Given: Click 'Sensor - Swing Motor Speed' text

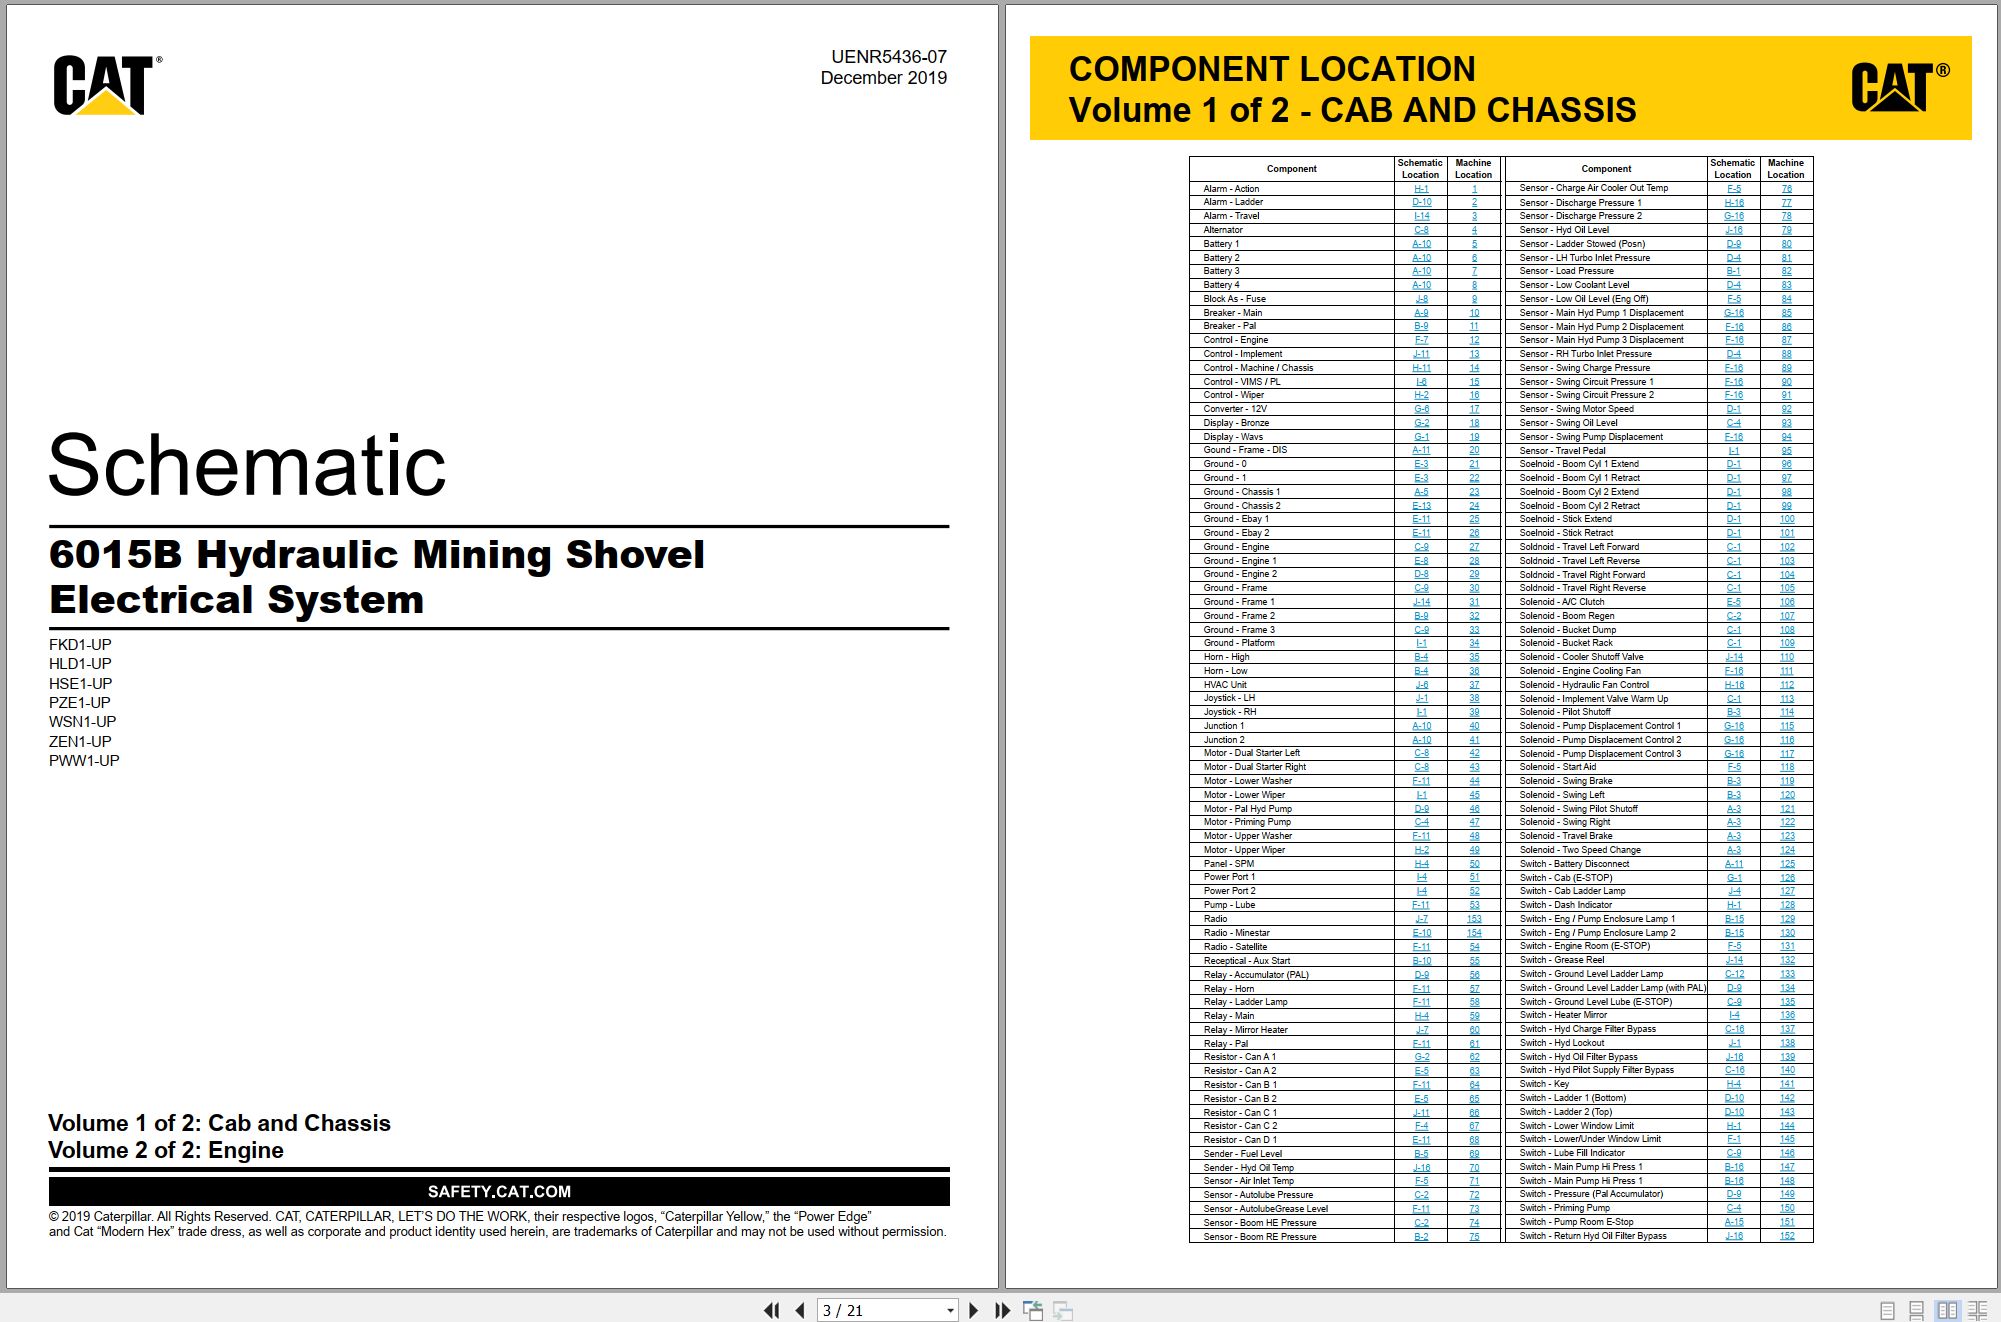Looking at the screenshot, I should click(x=1576, y=409).
